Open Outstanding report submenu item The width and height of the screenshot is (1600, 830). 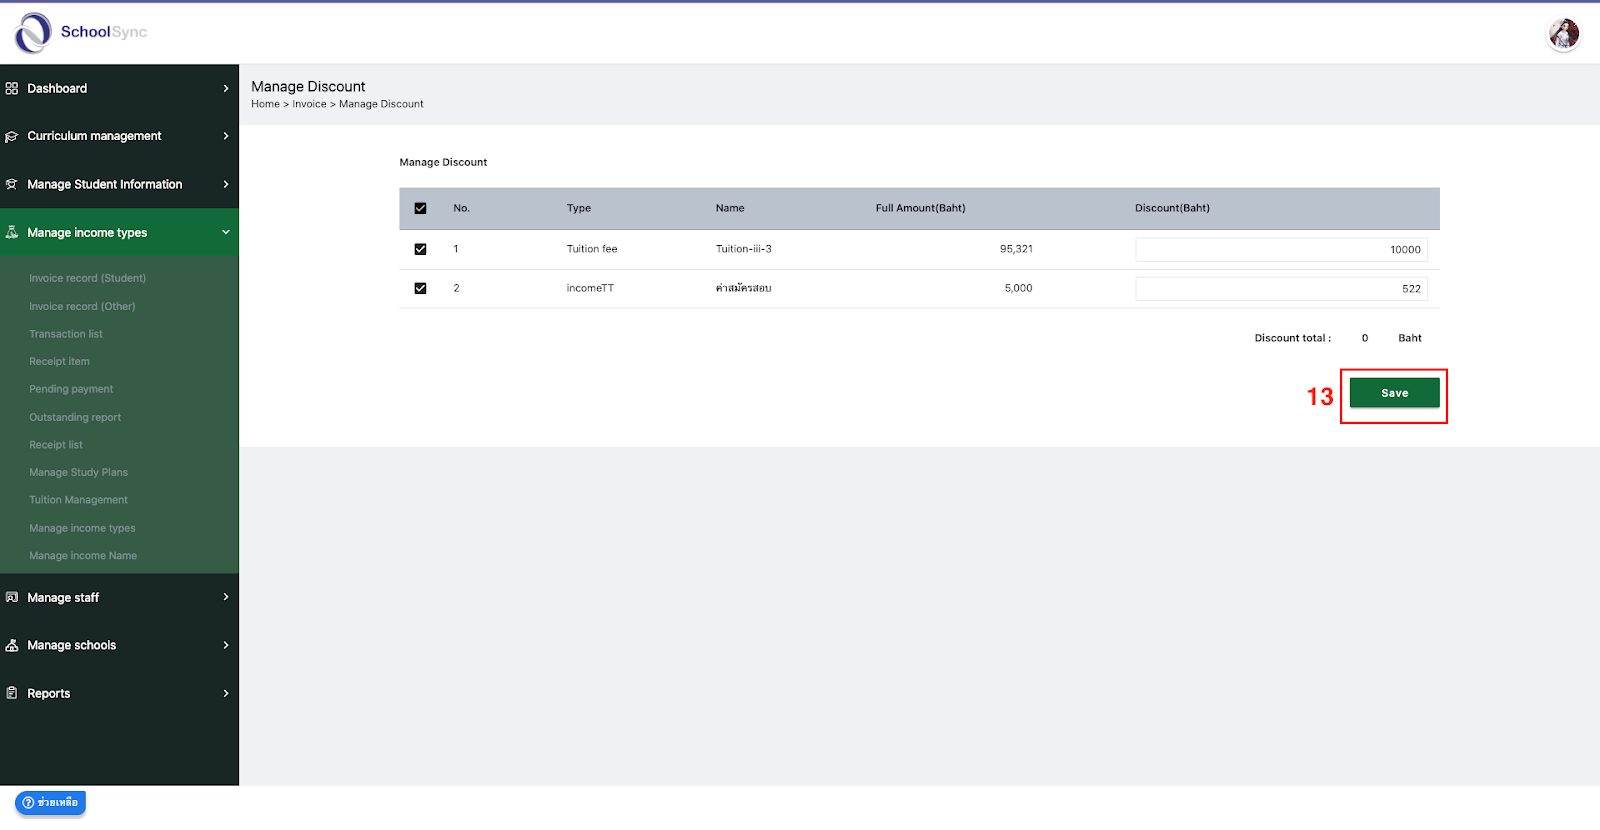tap(75, 417)
